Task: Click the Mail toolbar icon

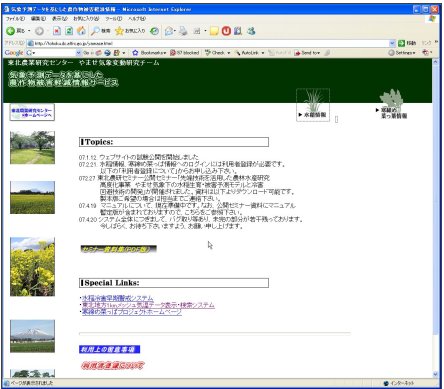Action: 169,31
